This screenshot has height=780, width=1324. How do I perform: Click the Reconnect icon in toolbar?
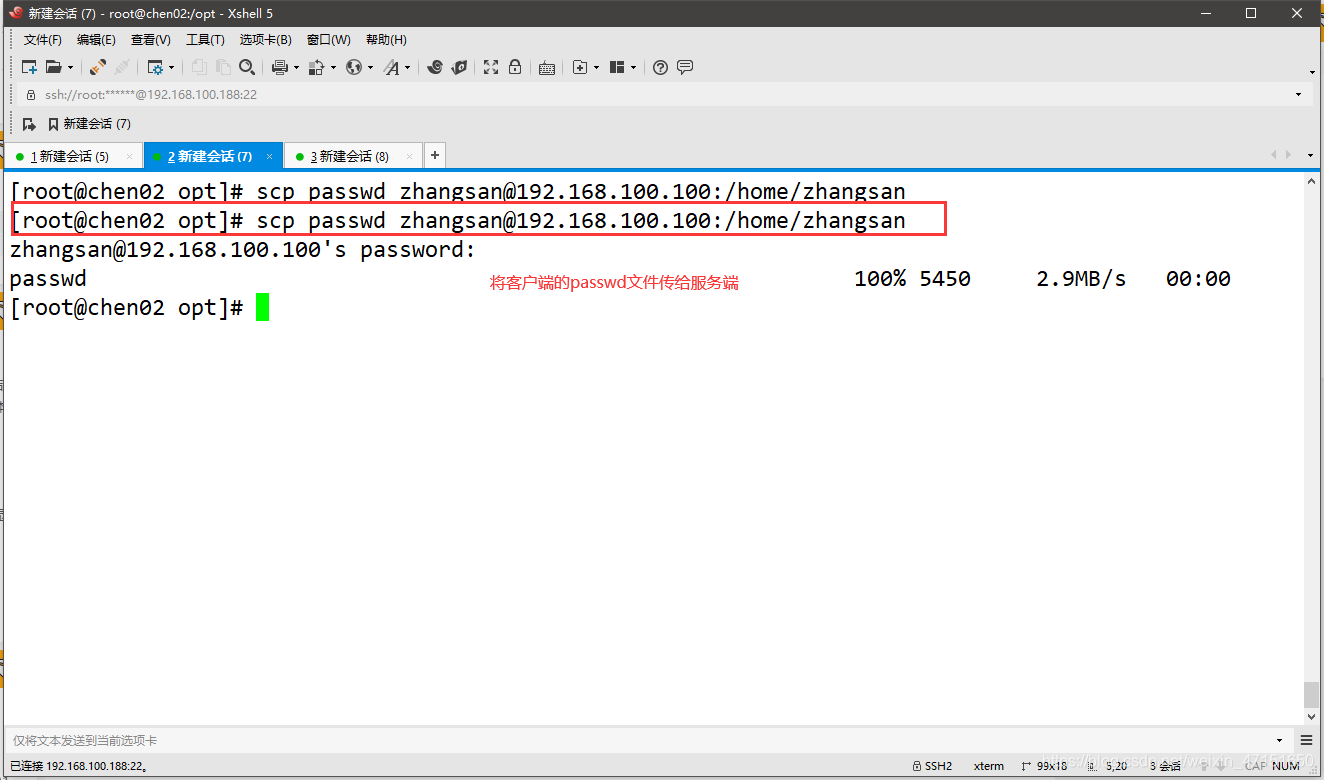coord(122,67)
